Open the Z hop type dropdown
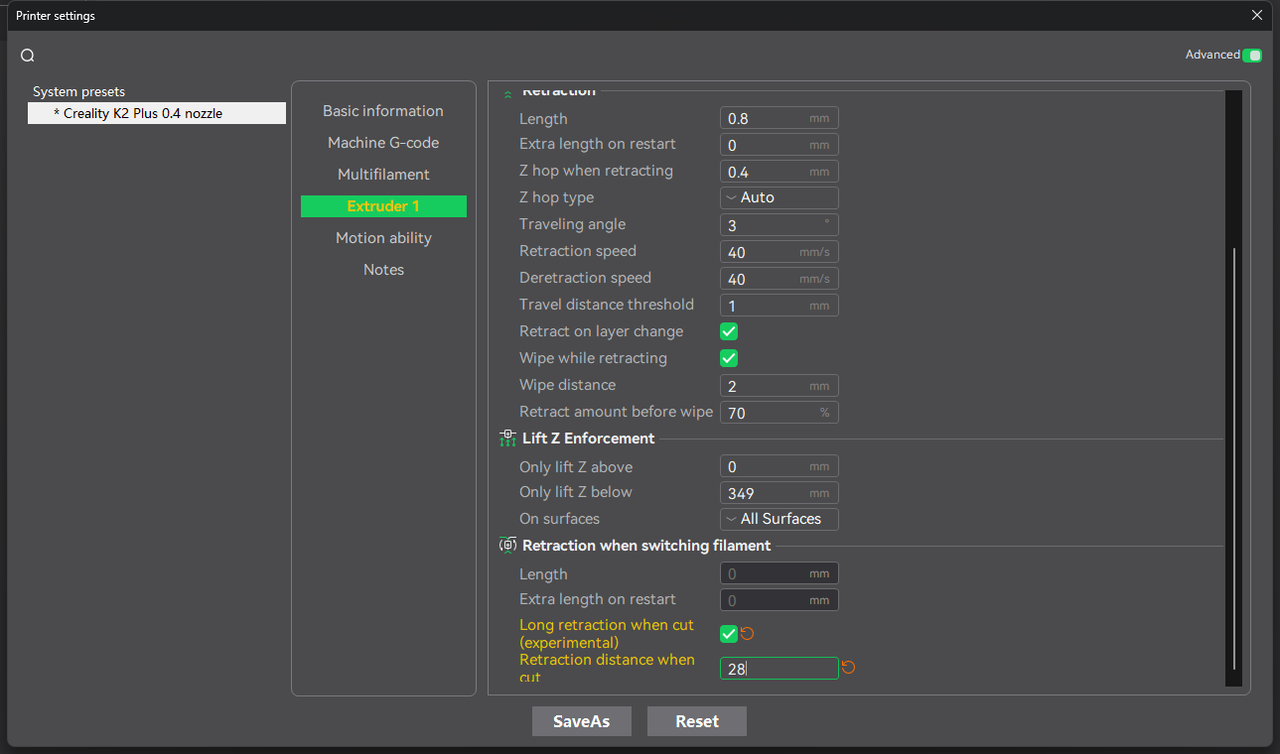The image size is (1280, 754). tap(779, 198)
